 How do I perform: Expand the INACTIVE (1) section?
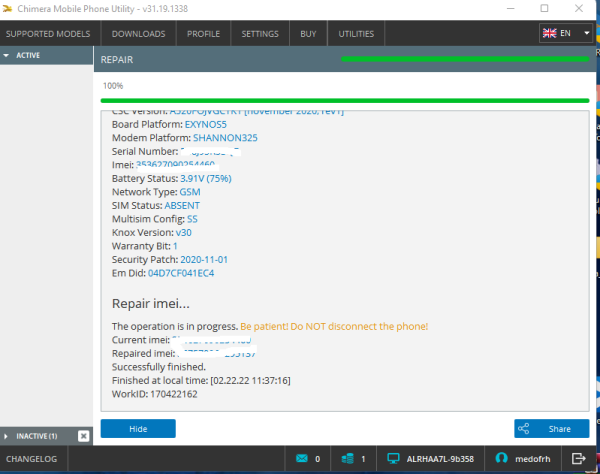[36, 436]
